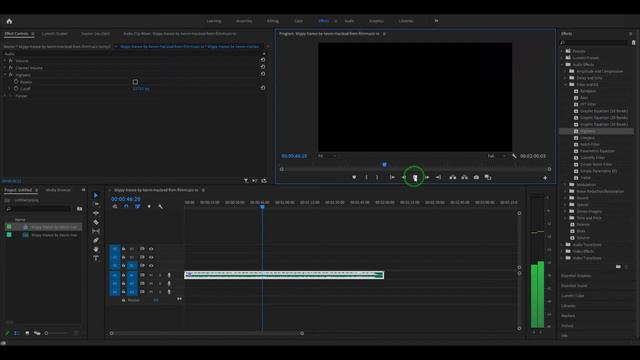640x360 pixels.
Task: Open Program monitor settings wrench
Action: [x=514, y=156]
